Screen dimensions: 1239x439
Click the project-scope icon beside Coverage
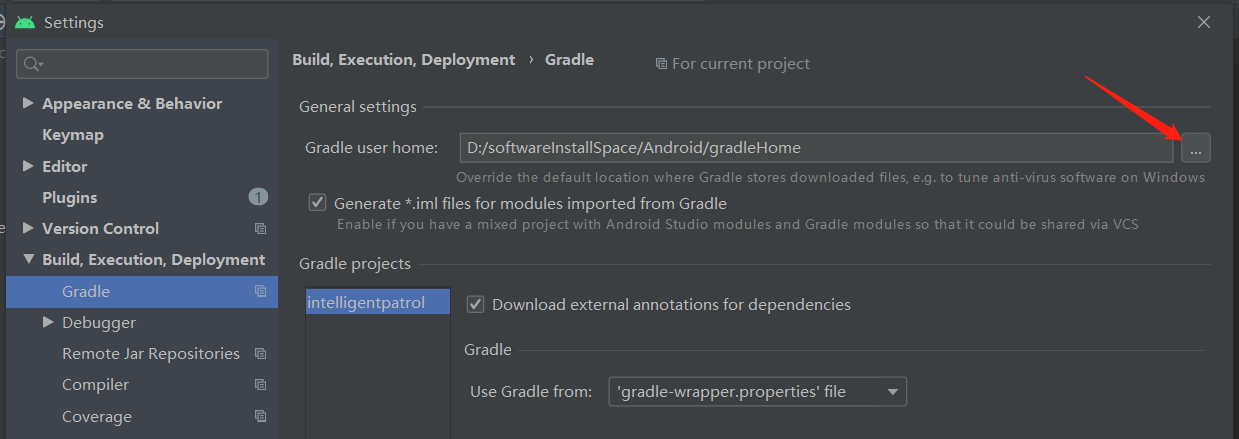point(260,416)
